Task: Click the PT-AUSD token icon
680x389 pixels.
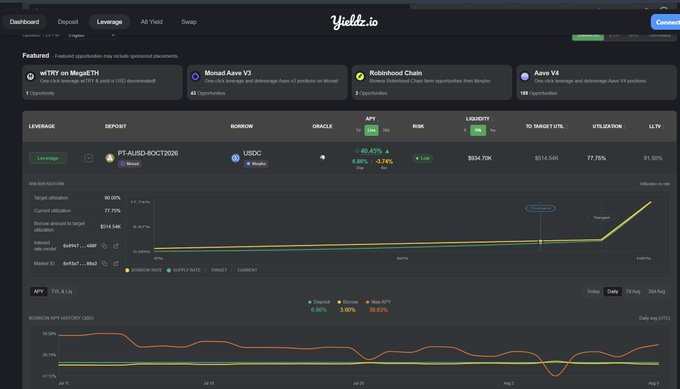Action: tap(110, 158)
